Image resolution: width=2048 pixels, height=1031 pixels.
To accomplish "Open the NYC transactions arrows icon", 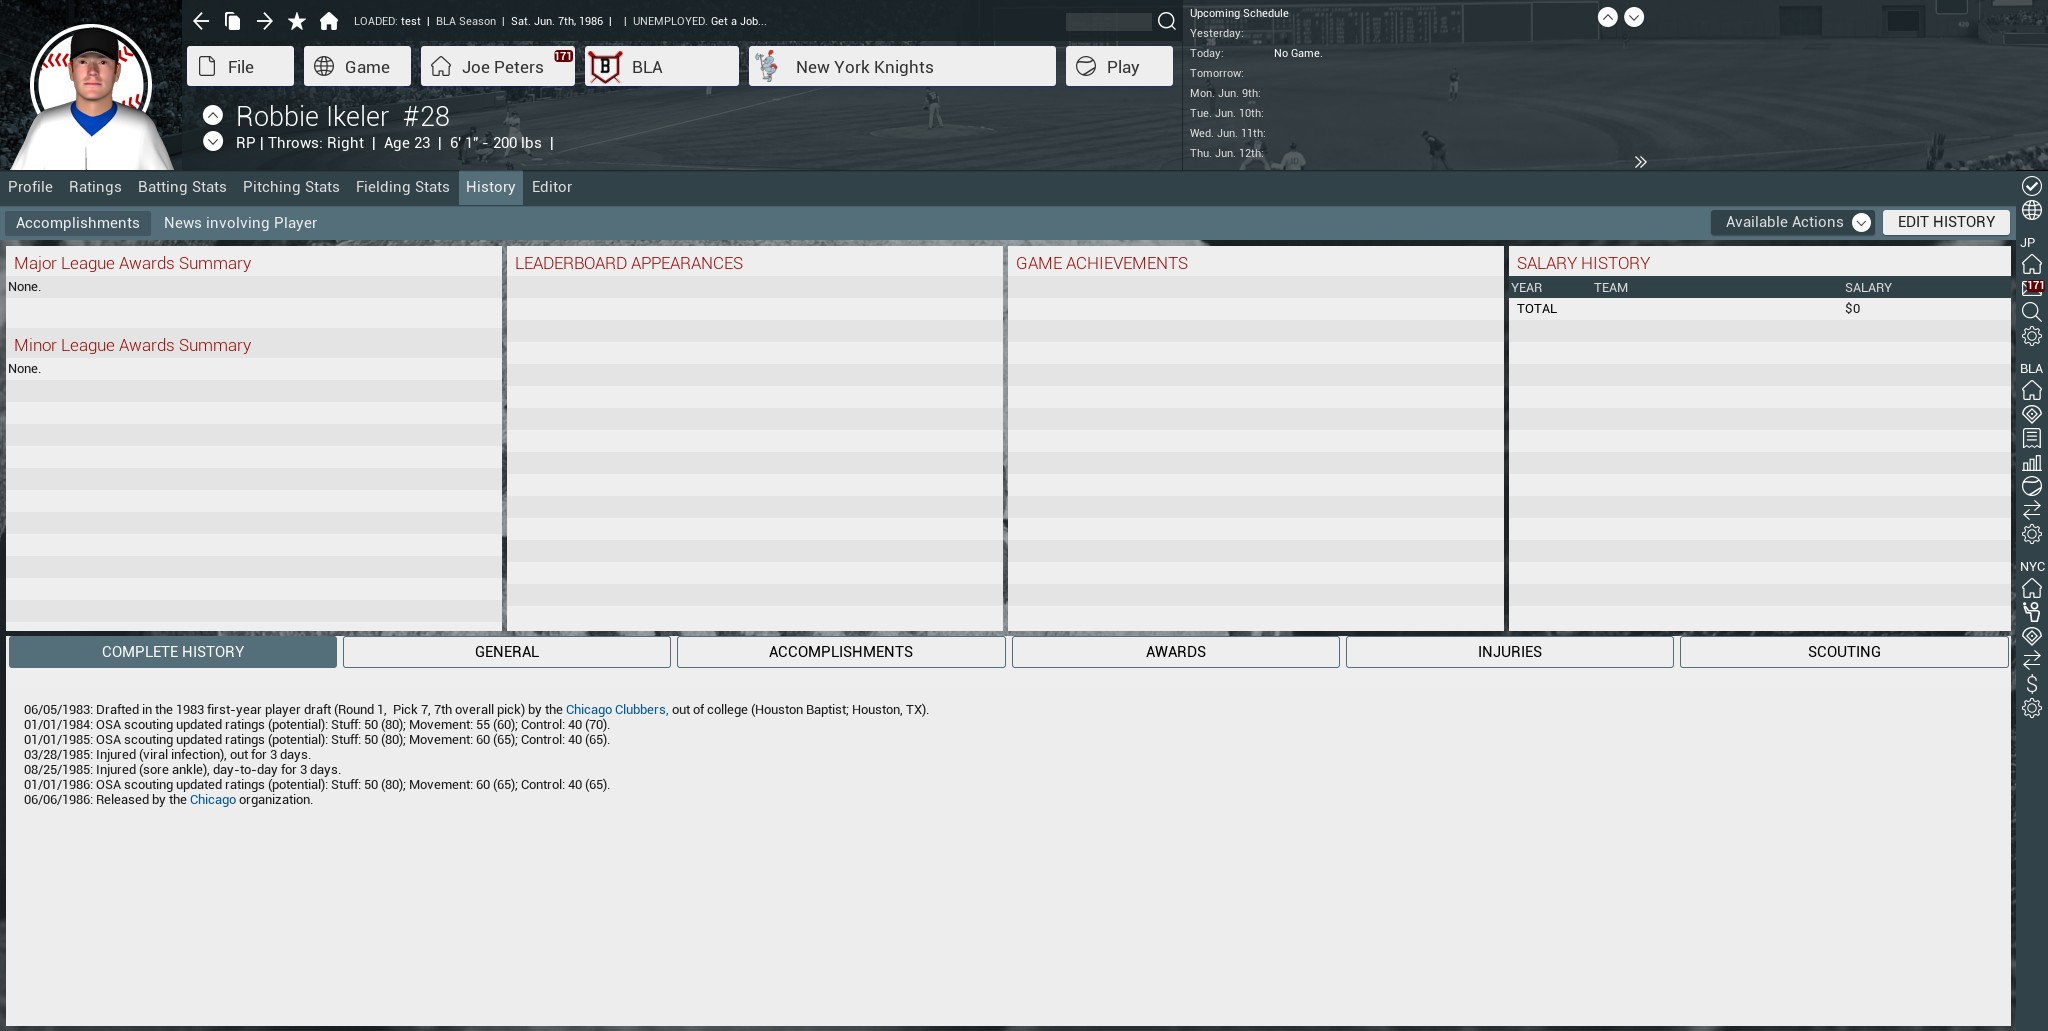I will (x=2031, y=660).
